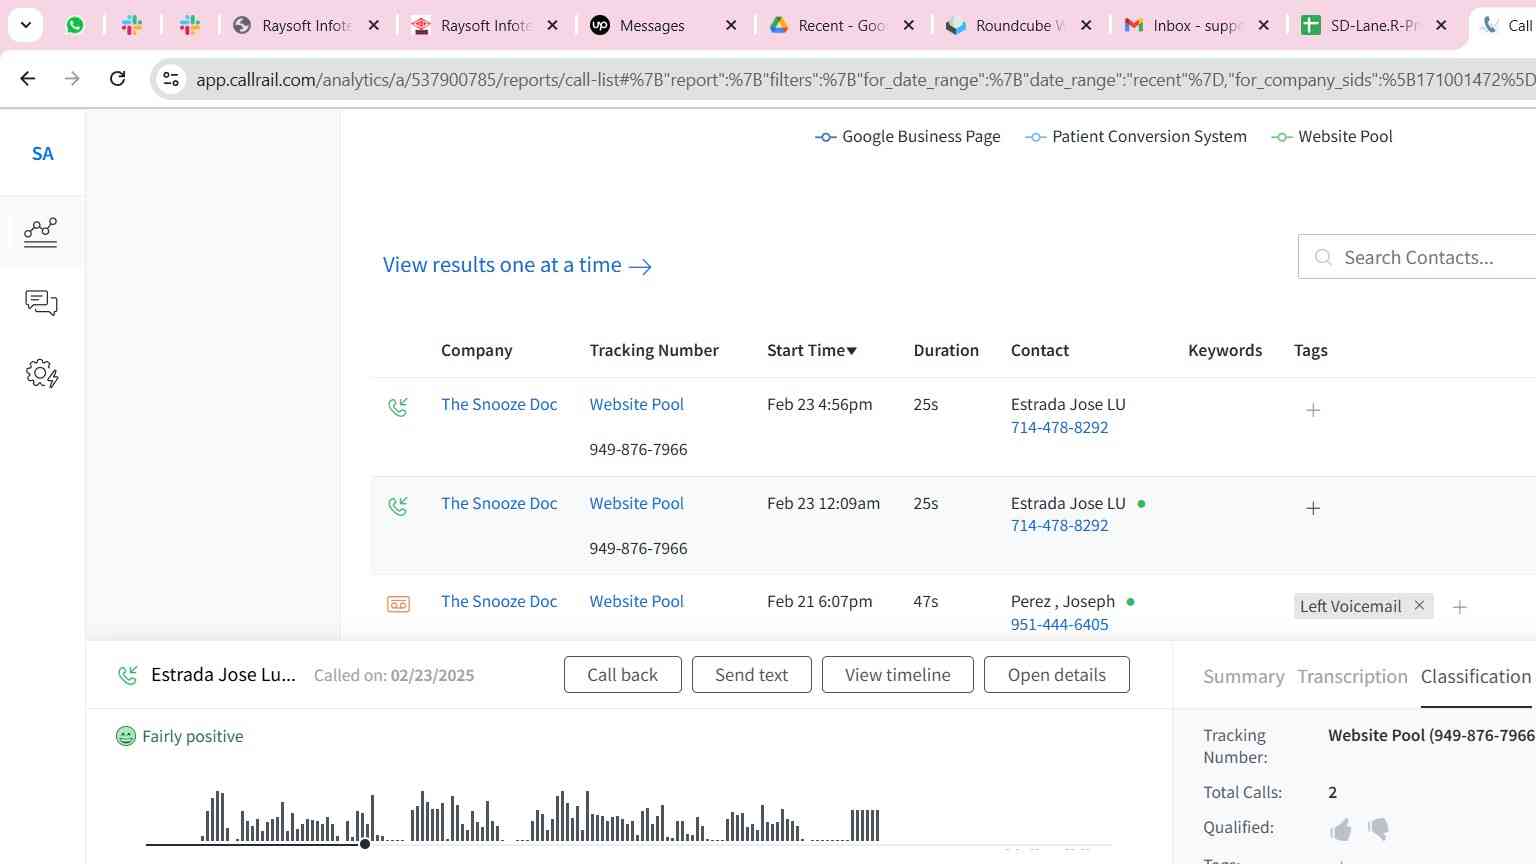
Task: Open the Lead Center chat sidebar icon
Action: point(41,303)
